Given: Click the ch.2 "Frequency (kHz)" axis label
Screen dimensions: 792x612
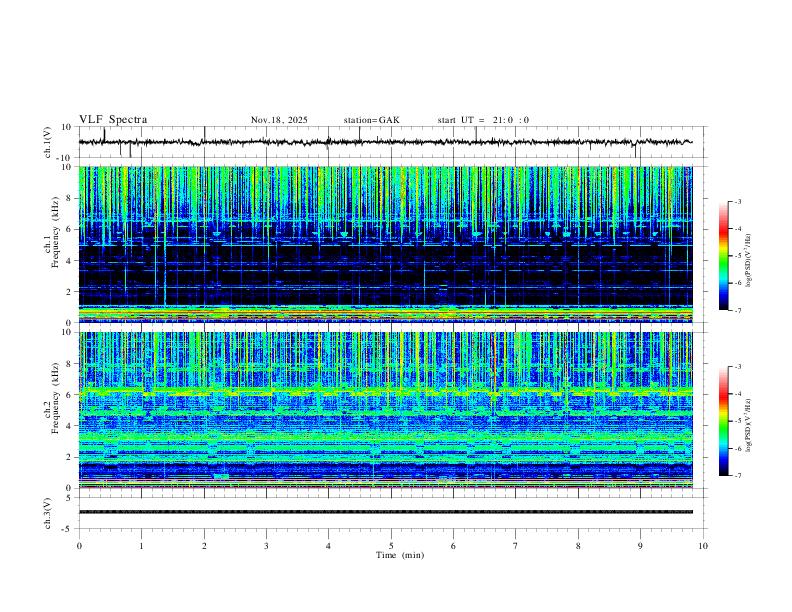Looking at the screenshot, I should coord(56,398).
